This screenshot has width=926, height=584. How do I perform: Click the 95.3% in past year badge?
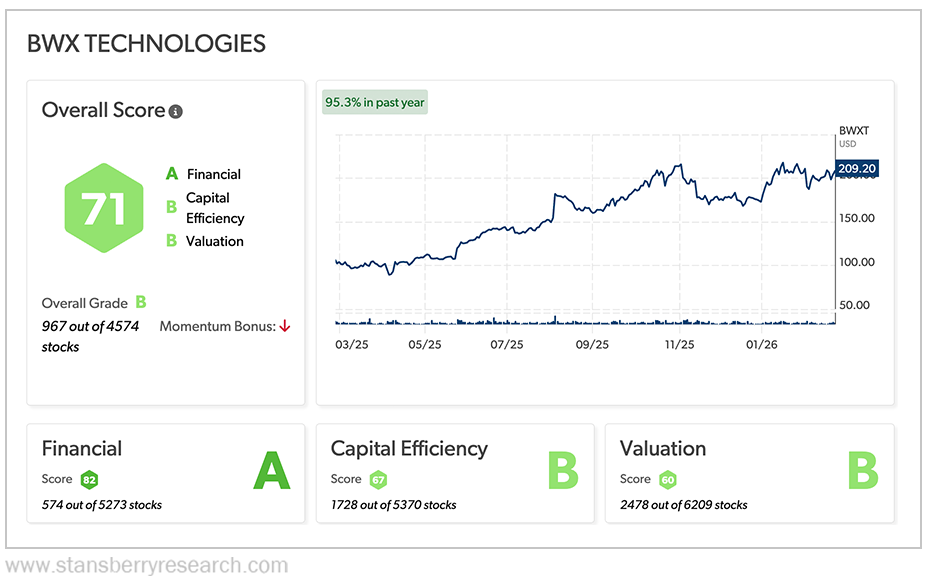tap(374, 102)
